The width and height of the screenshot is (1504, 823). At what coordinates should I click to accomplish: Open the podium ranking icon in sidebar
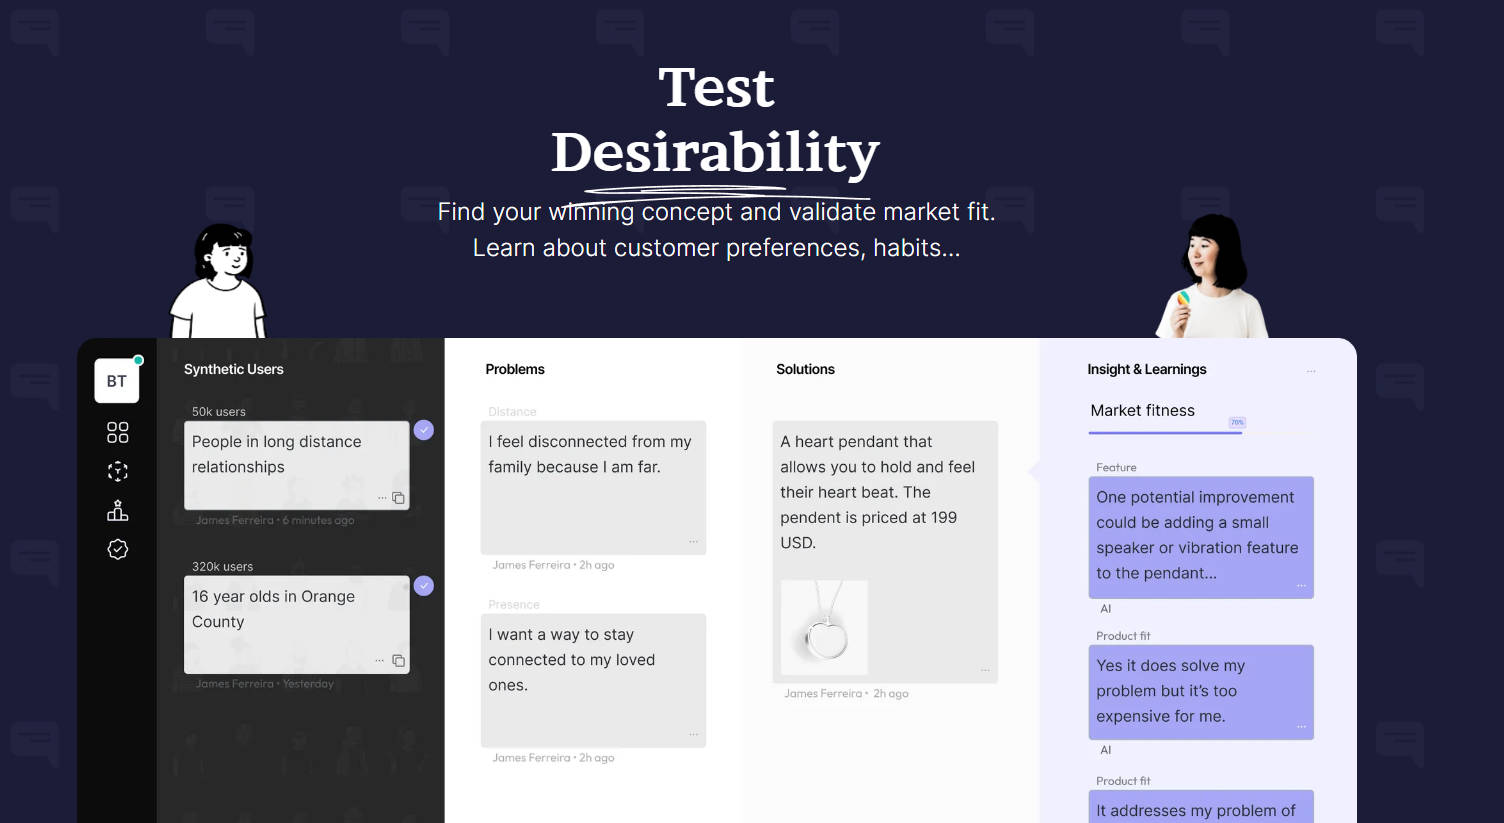pos(117,511)
